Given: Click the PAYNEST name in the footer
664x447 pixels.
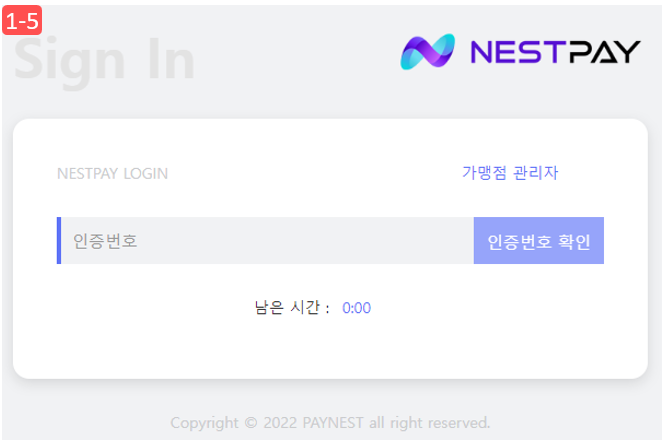Looking at the screenshot, I should click(333, 422).
